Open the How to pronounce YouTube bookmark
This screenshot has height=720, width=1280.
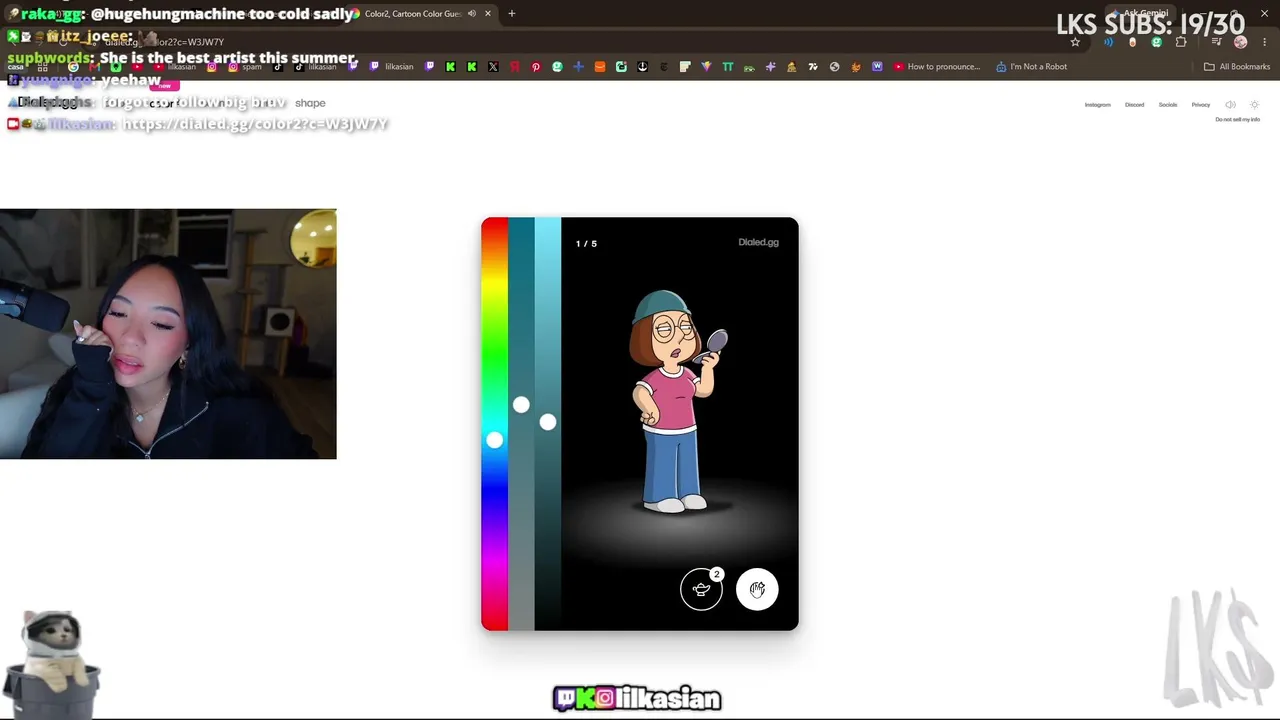(x=937, y=67)
